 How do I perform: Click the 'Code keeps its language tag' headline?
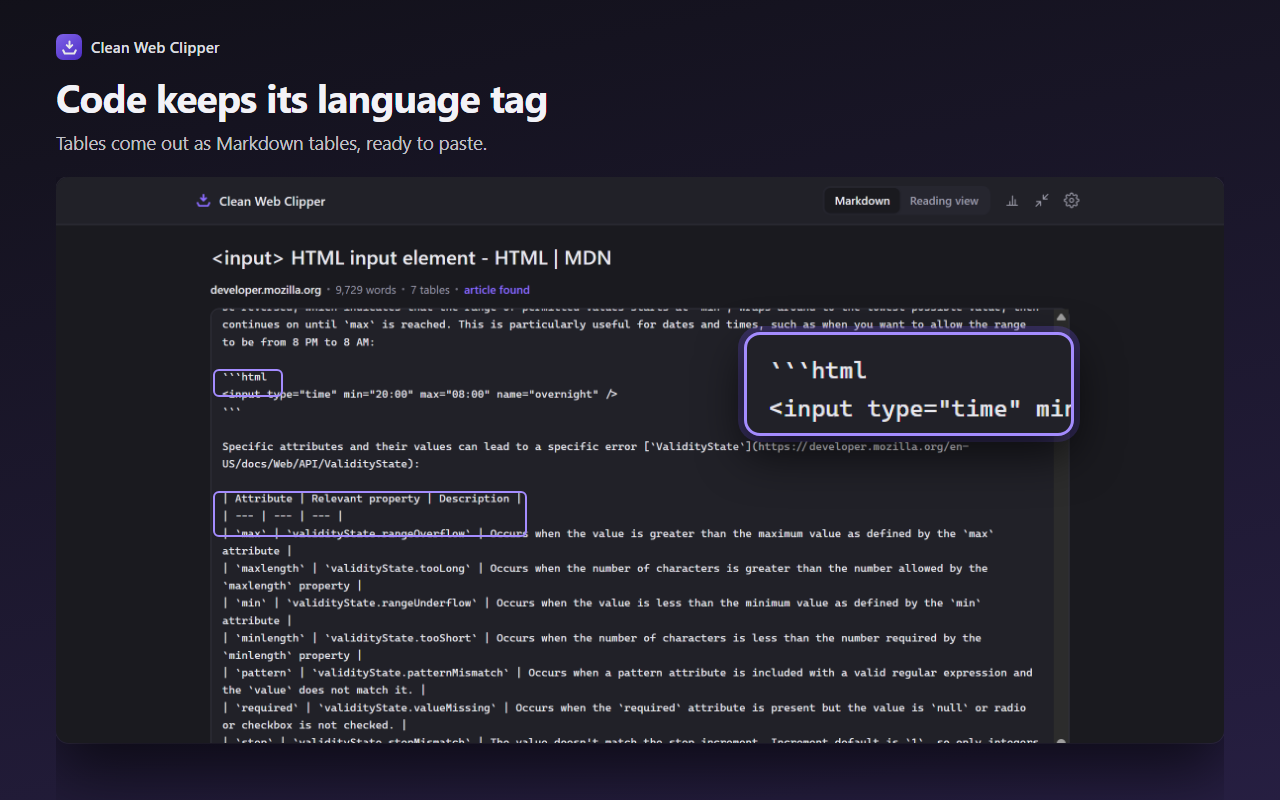[x=301, y=100]
